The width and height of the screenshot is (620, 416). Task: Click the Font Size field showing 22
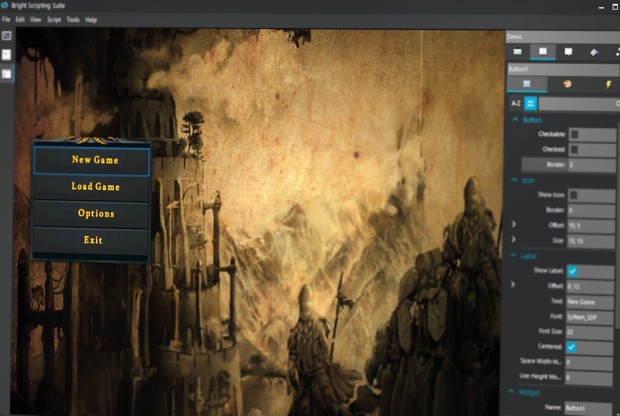(x=589, y=332)
